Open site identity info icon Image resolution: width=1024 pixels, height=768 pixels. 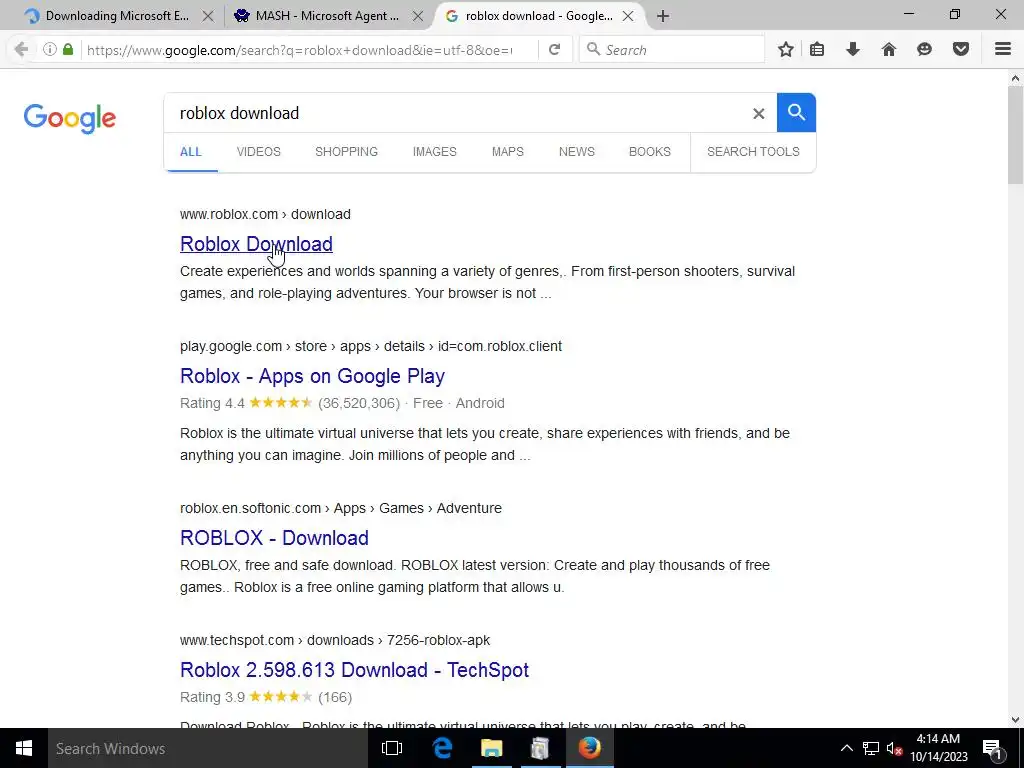(x=50, y=50)
